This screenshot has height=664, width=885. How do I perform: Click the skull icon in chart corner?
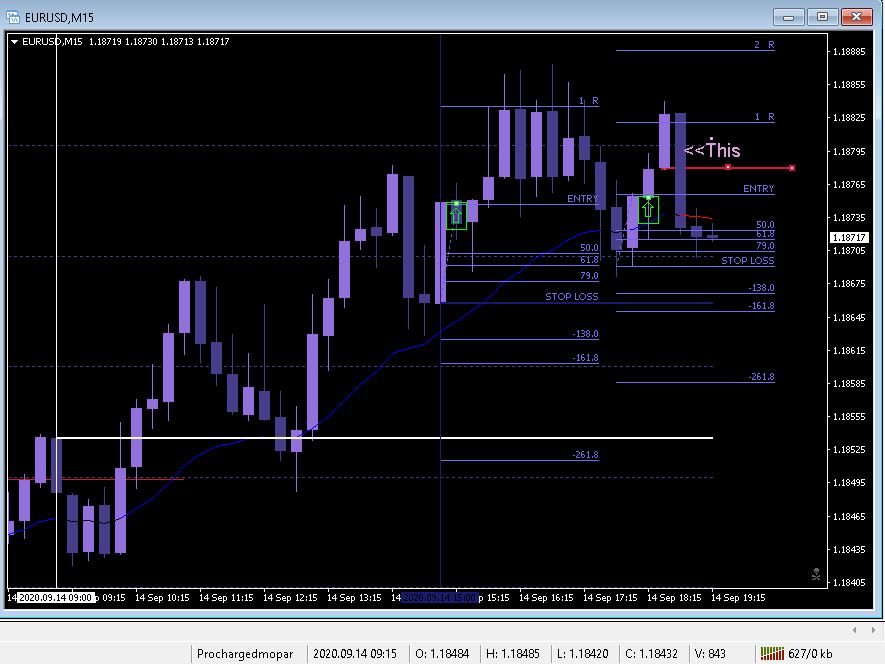(816, 575)
